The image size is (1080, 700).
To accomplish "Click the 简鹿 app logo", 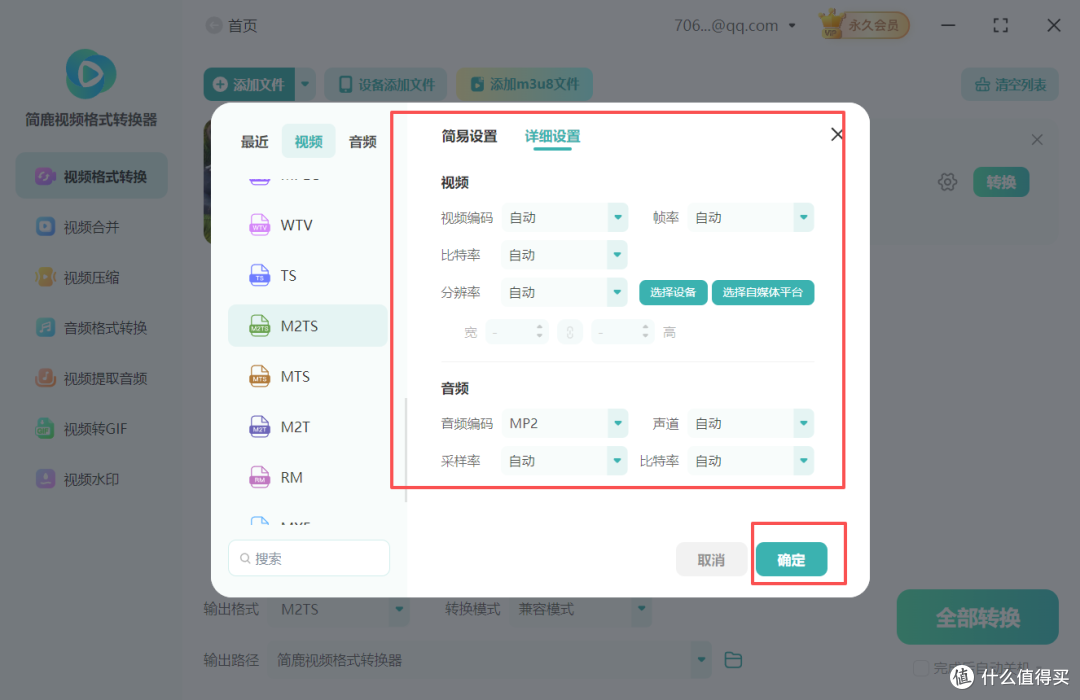I will click(90, 74).
